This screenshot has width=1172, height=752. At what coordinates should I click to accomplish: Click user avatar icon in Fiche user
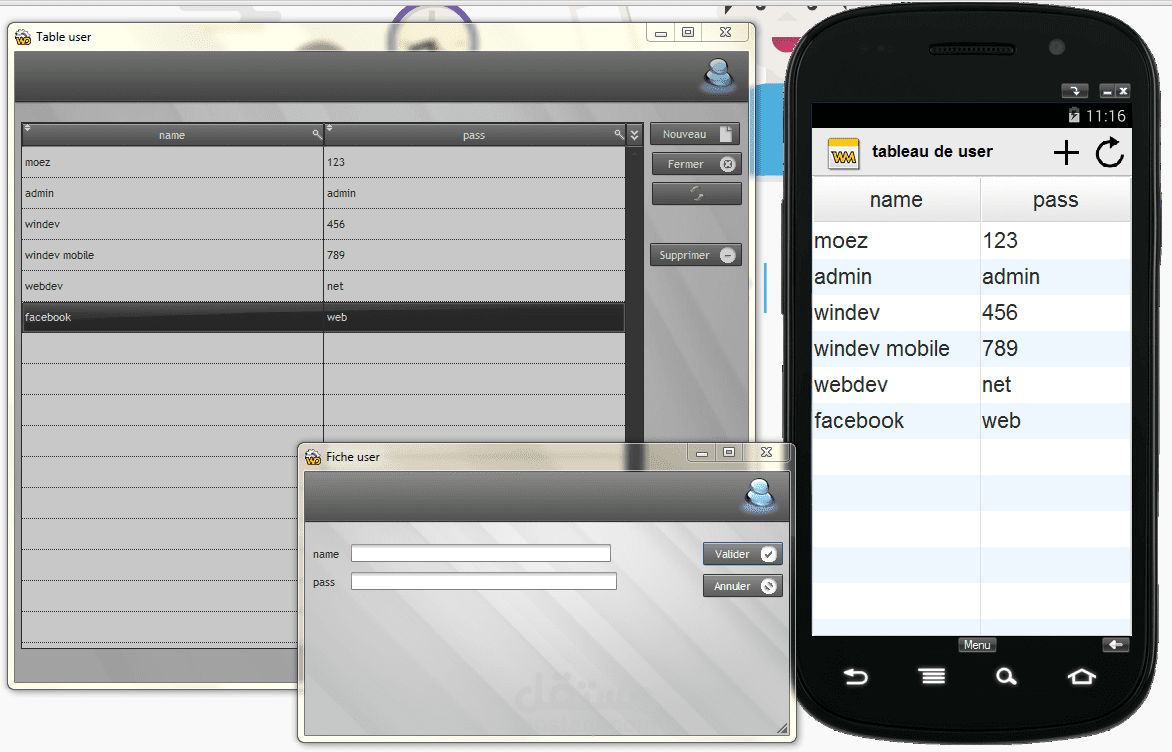(x=759, y=496)
